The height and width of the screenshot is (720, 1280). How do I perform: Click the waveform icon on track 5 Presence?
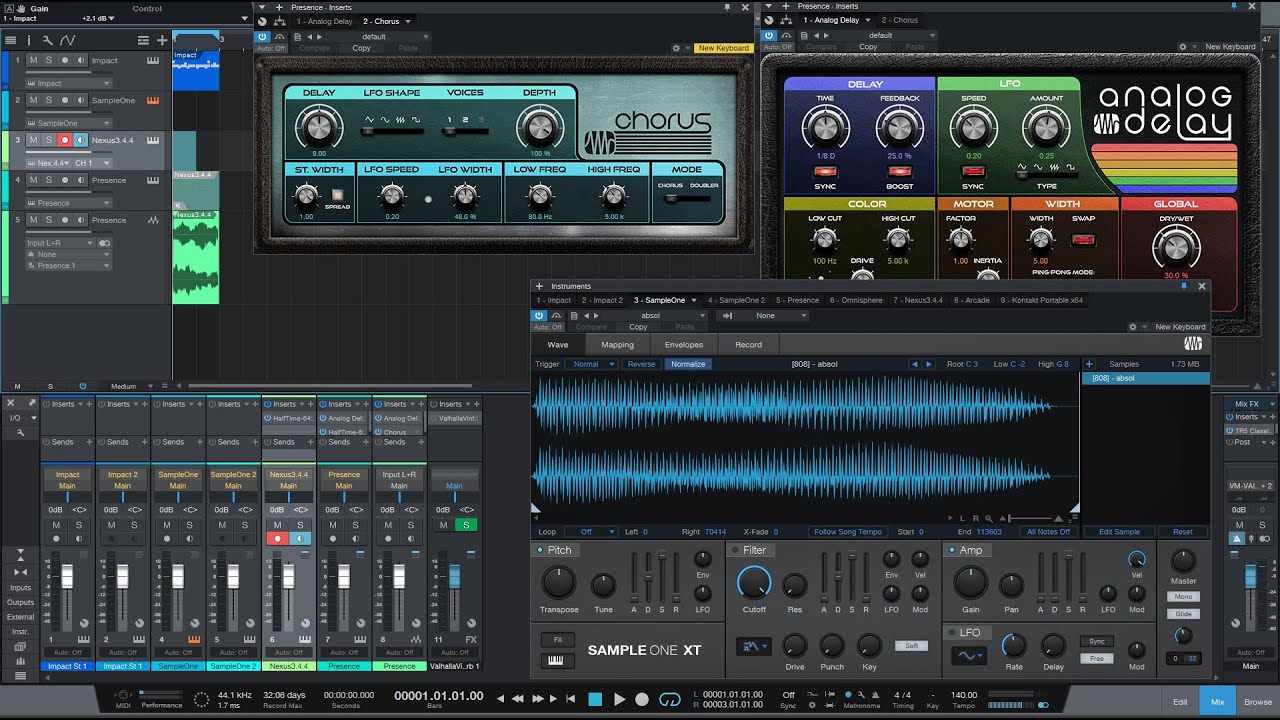pos(153,220)
